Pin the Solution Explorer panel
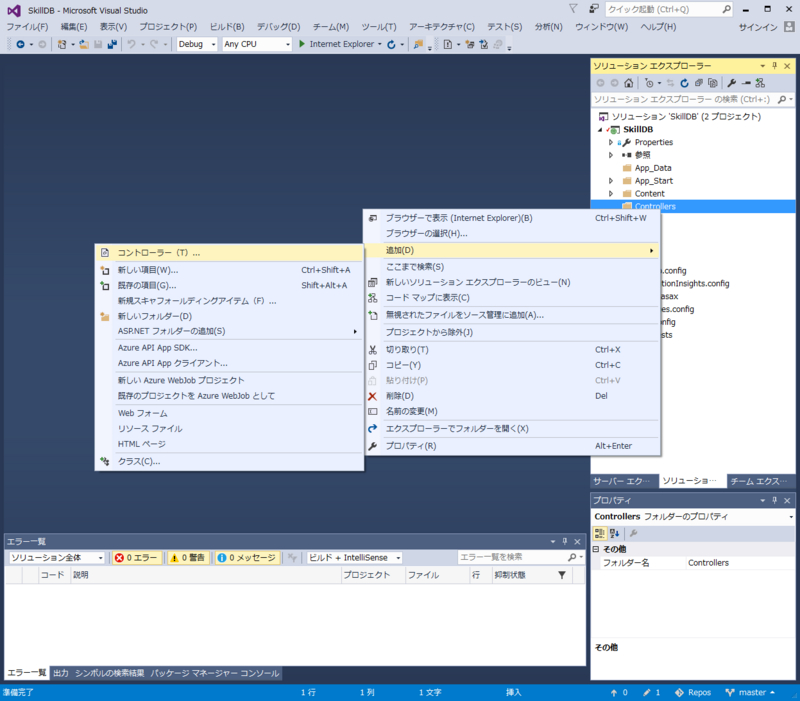 [774, 66]
